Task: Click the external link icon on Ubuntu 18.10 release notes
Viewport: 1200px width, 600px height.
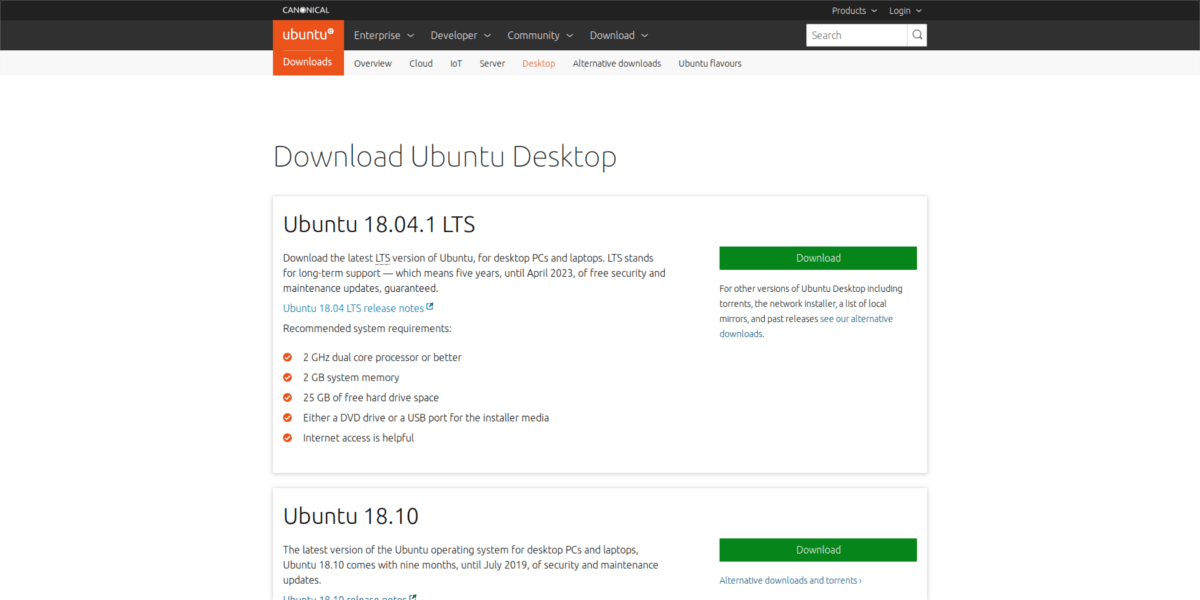Action: click(x=413, y=597)
